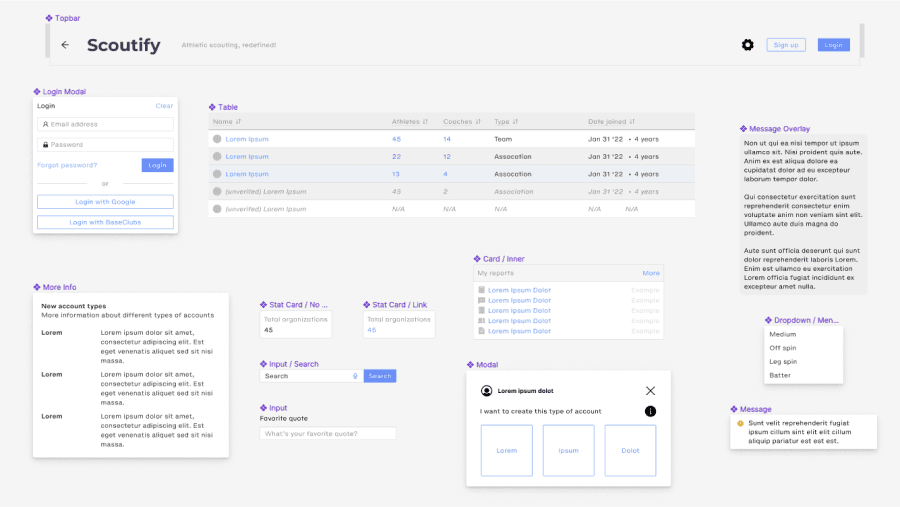The width and height of the screenshot is (900, 507).
Task: Click the user avatar icon in the modal
Action: coord(487,391)
